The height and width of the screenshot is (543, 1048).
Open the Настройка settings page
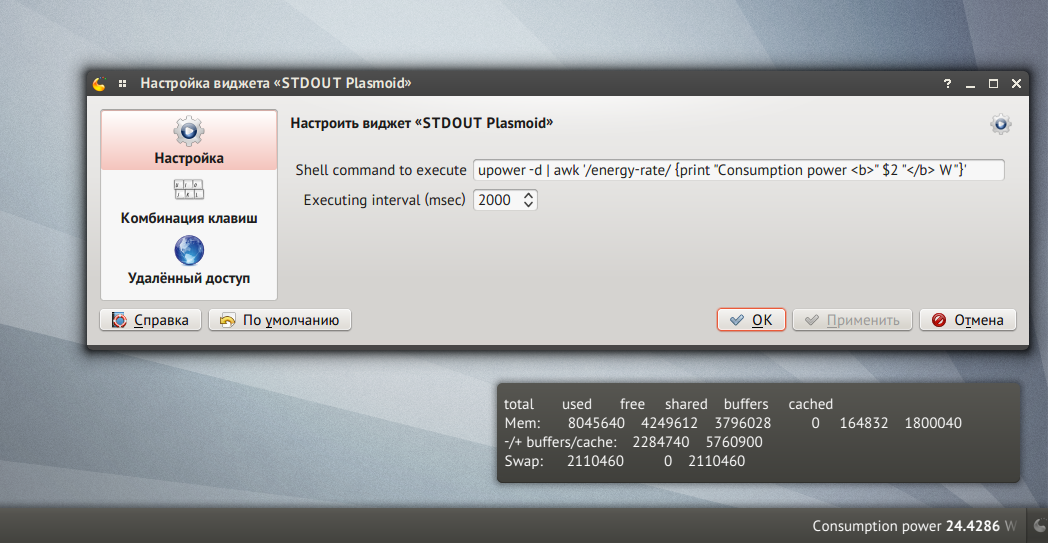(189, 140)
